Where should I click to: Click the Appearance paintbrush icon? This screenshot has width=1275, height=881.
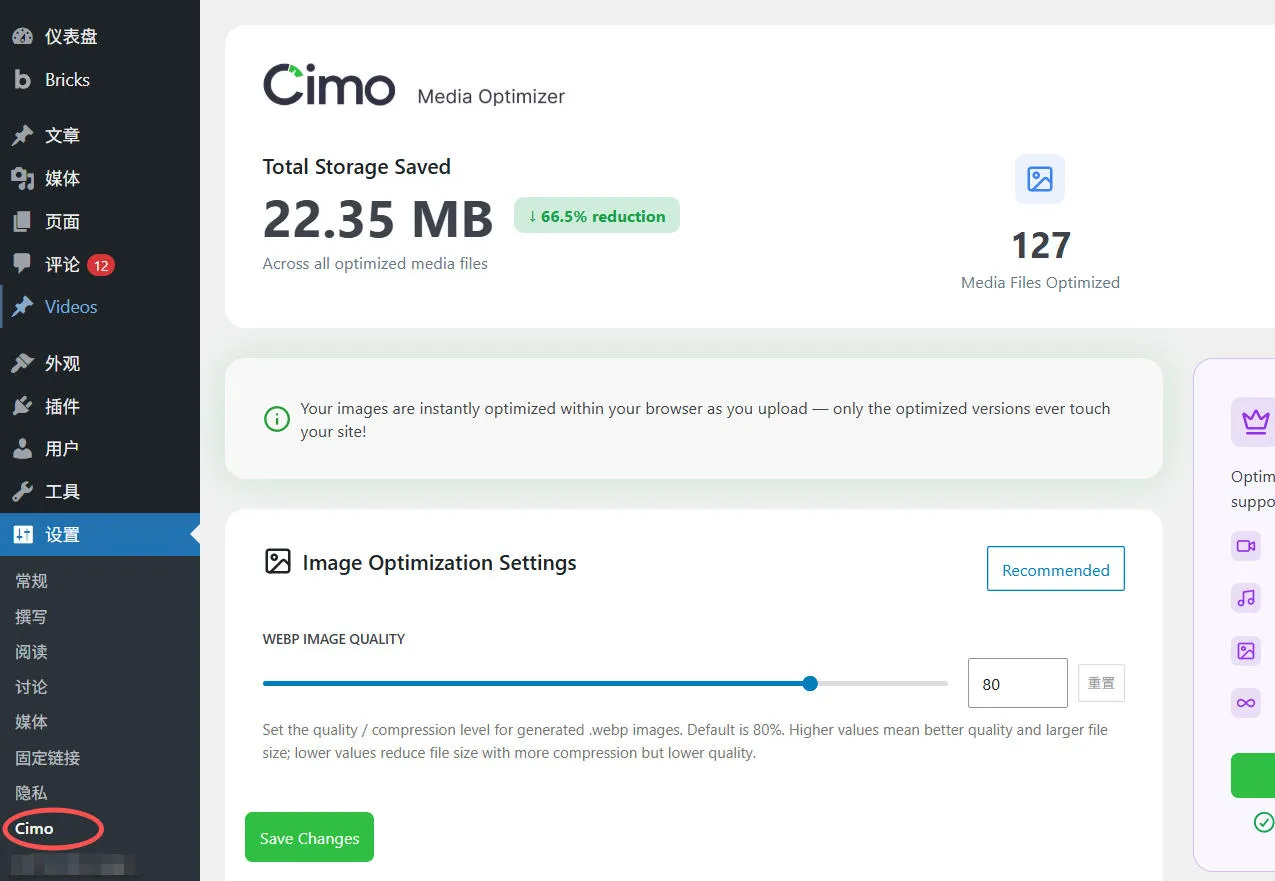coord(22,364)
